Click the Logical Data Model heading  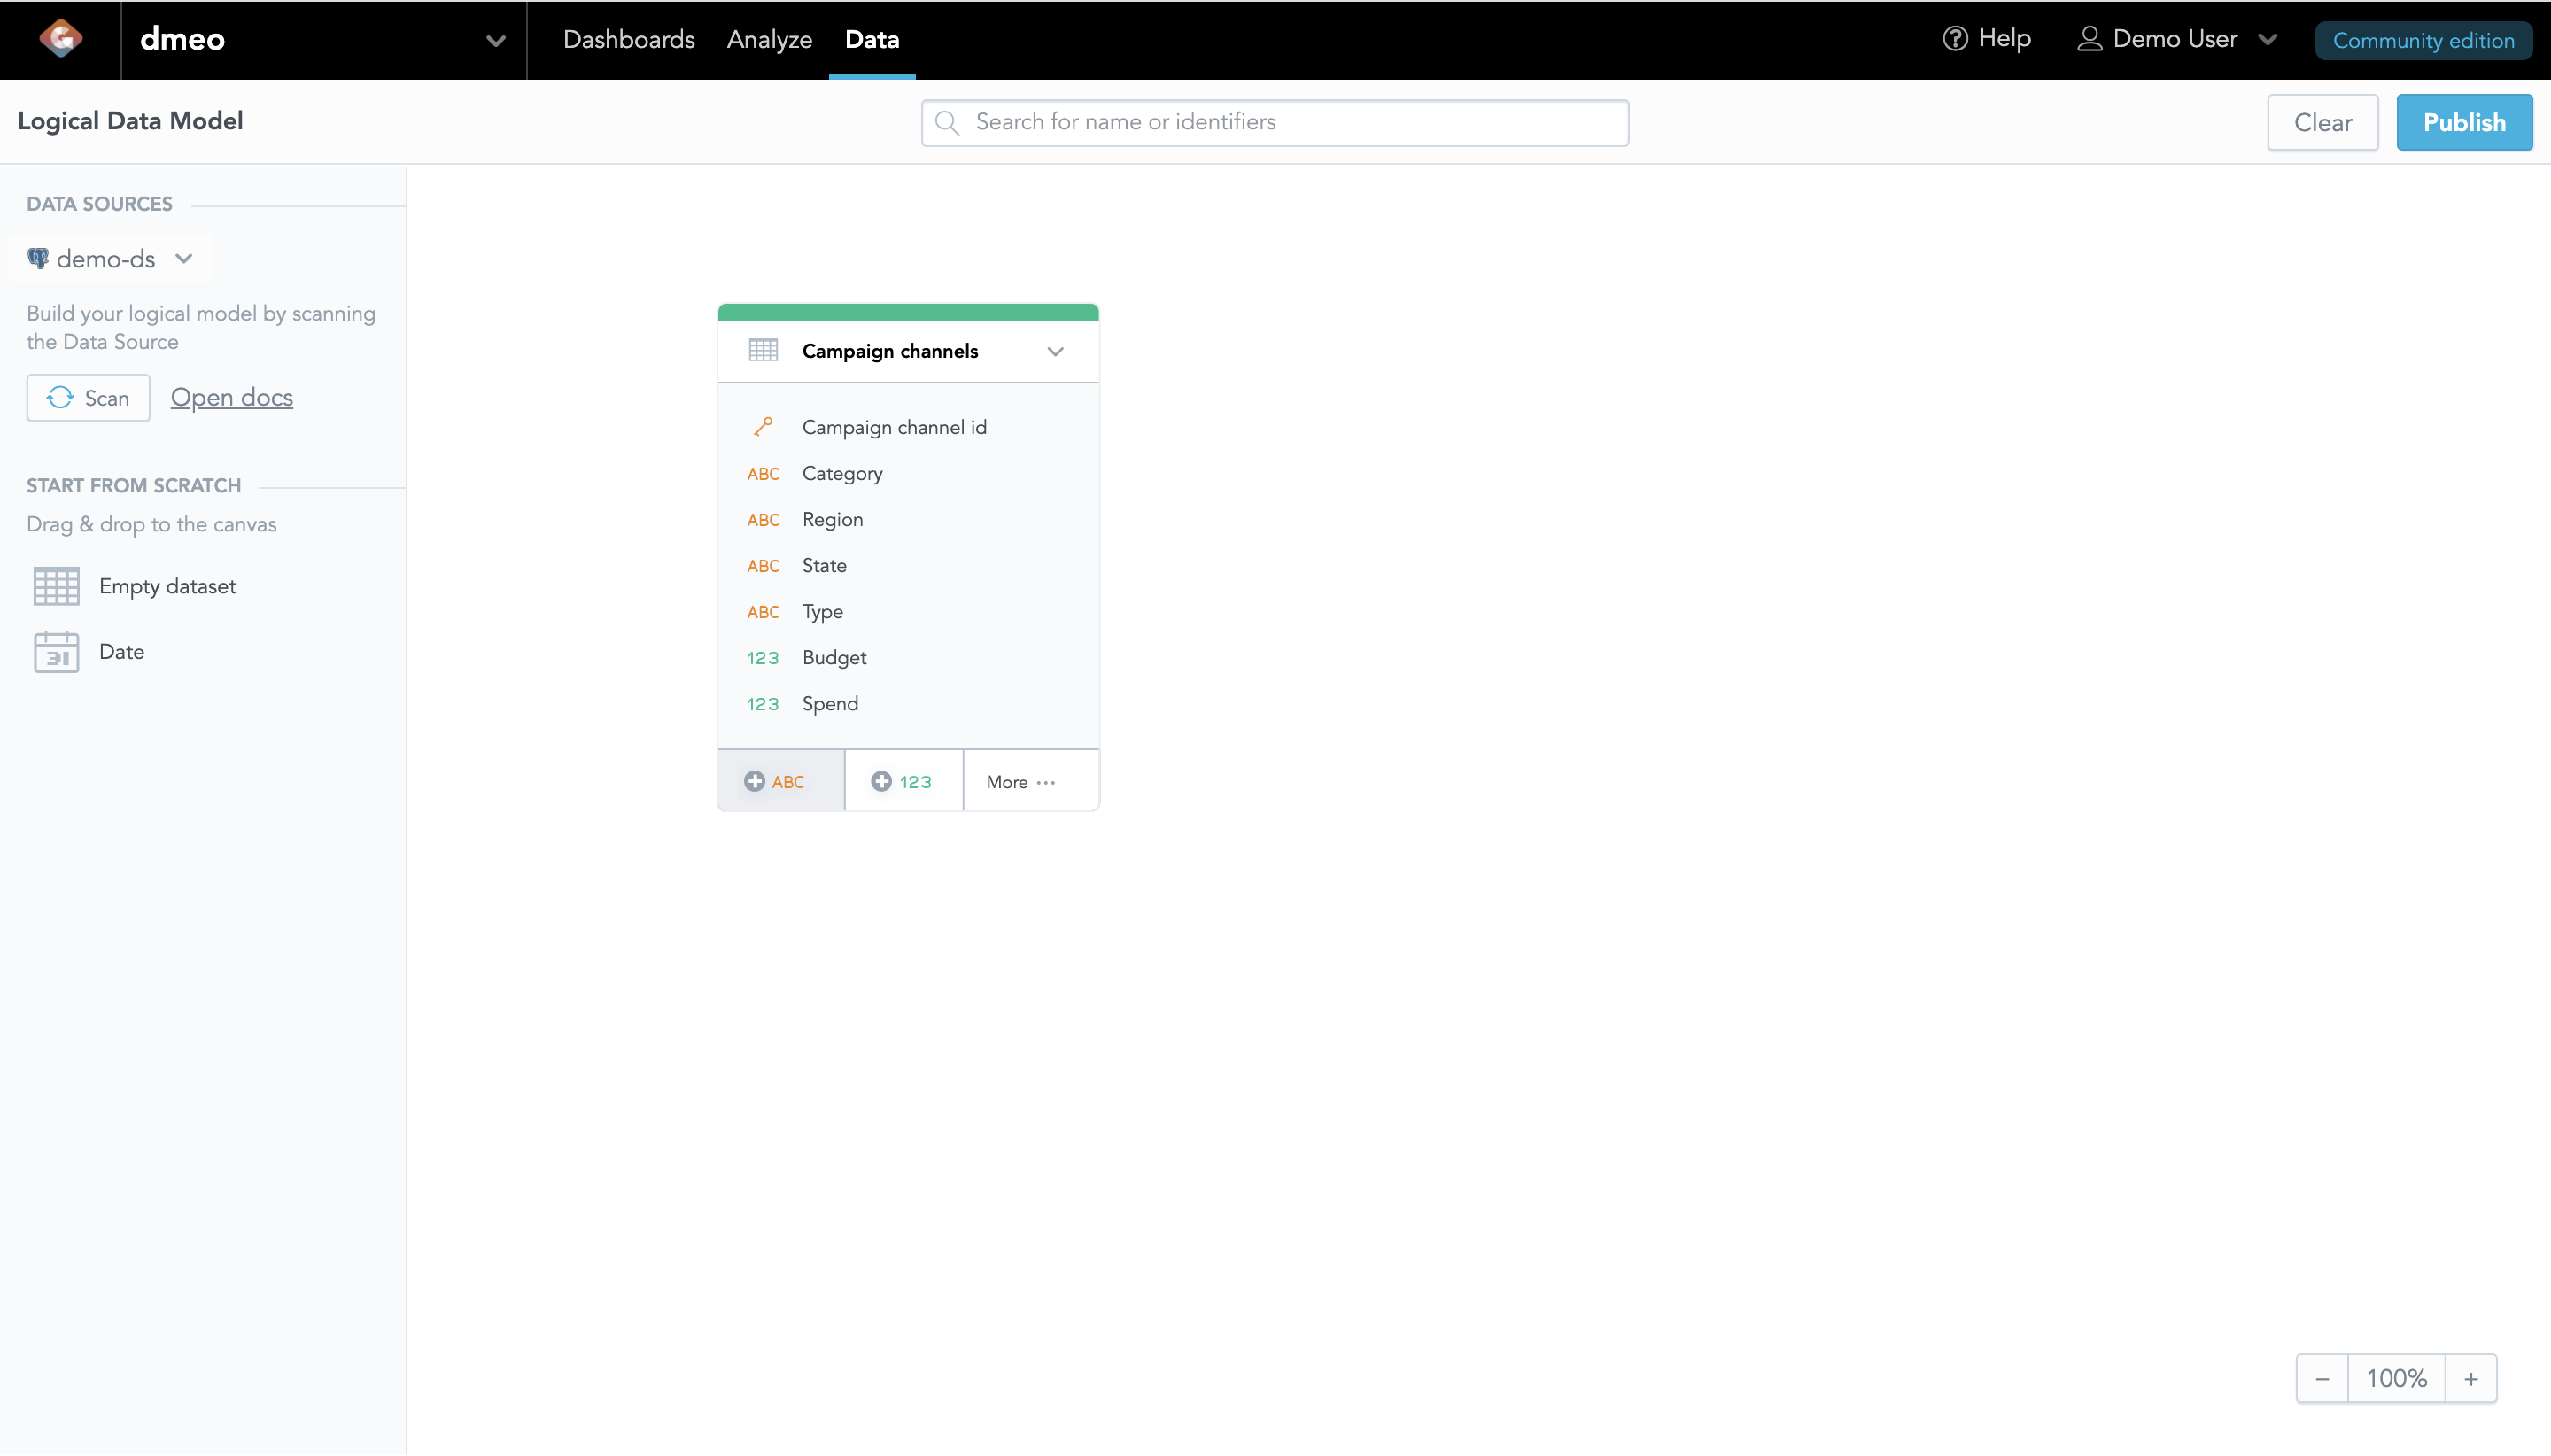pyautogui.click(x=130, y=121)
